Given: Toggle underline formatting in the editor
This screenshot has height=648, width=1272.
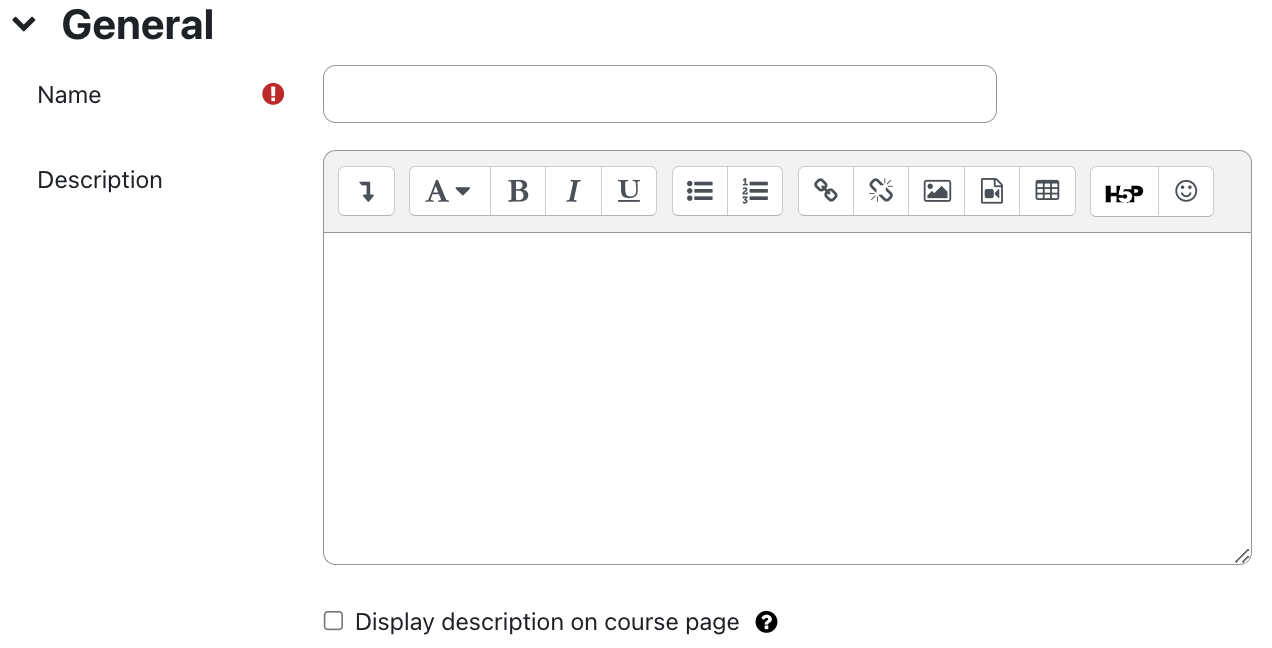Looking at the screenshot, I should coord(629,191).
